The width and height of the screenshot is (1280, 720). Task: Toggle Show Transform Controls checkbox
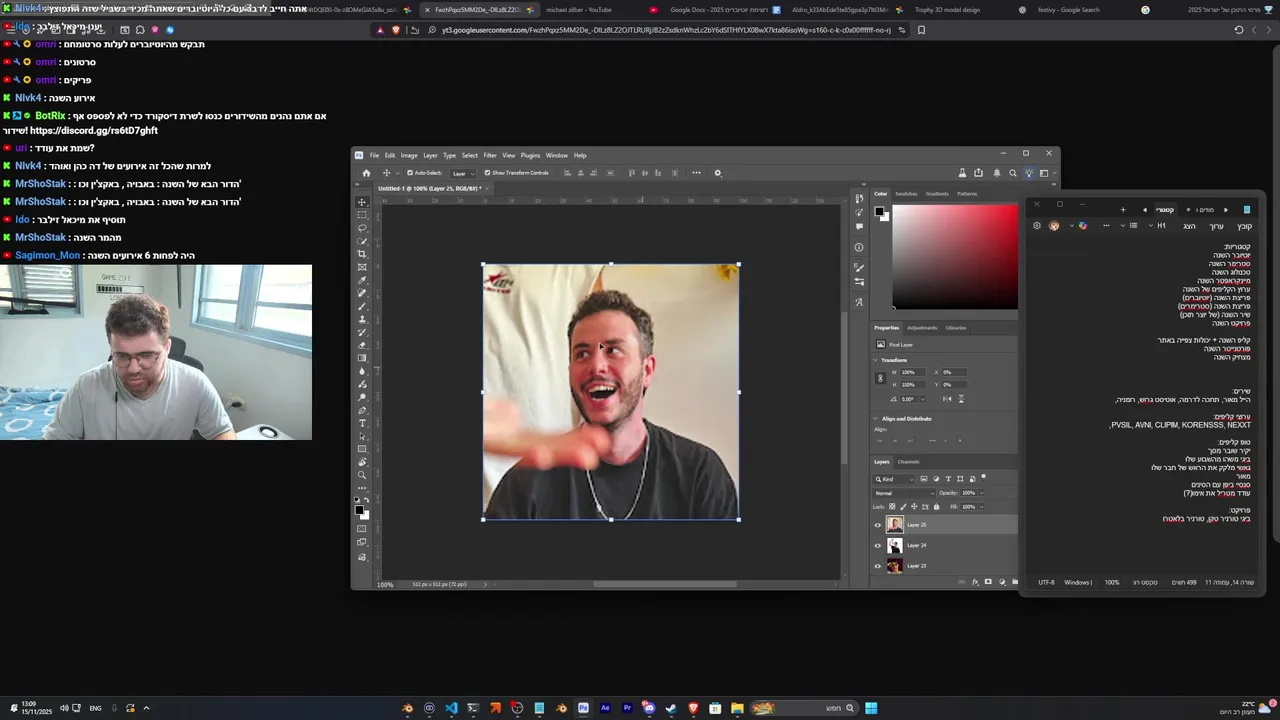click(x=487, y=173)
